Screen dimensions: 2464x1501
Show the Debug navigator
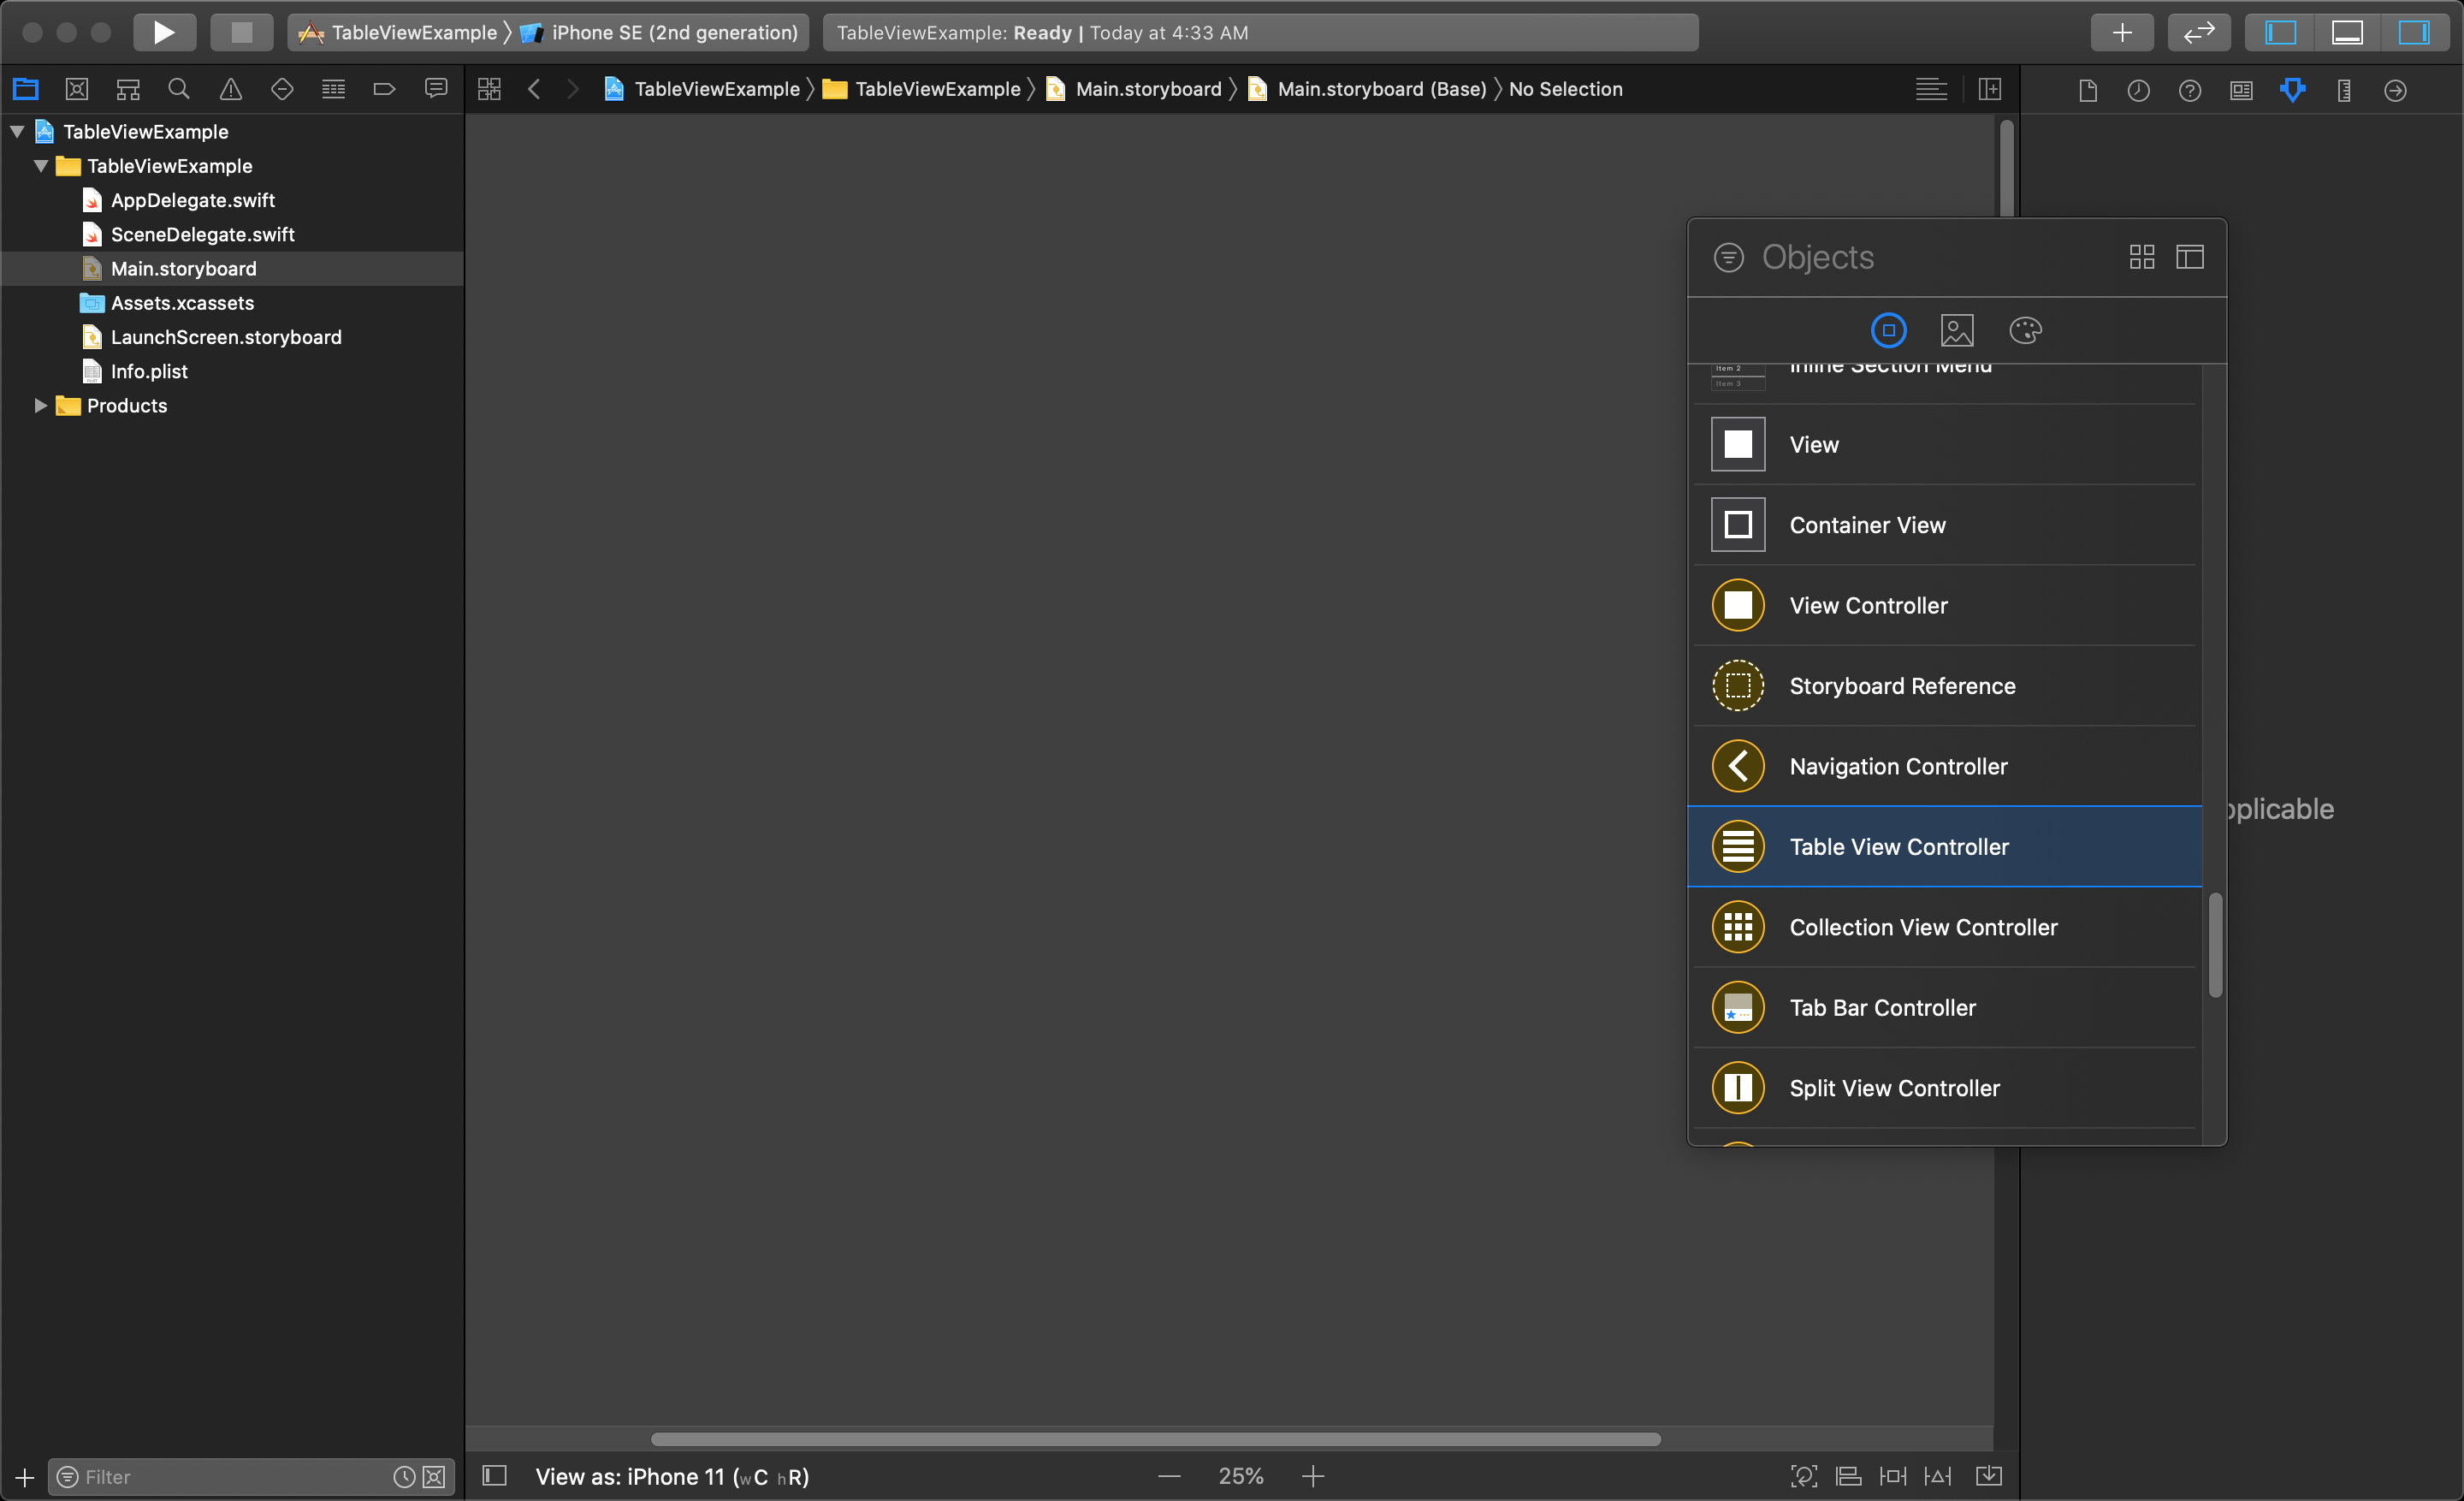pos(334,89)
